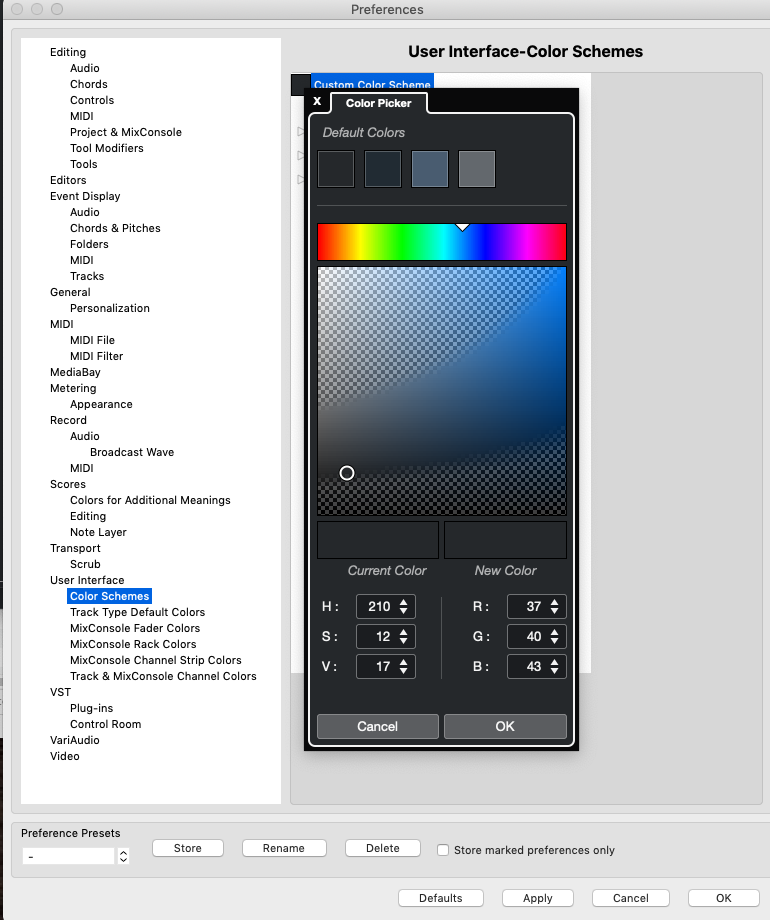This screenshot has height=920, width=770.
Task: Select Project & MixConsole under Editing
Action: pyautogui.click(x=126, y=132)
